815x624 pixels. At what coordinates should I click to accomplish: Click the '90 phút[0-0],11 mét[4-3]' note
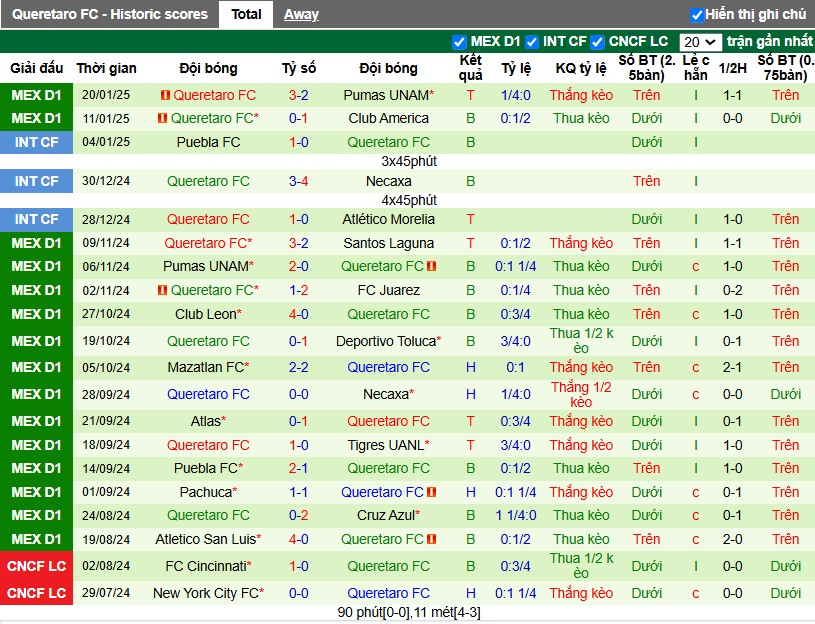tap(409, 613)
